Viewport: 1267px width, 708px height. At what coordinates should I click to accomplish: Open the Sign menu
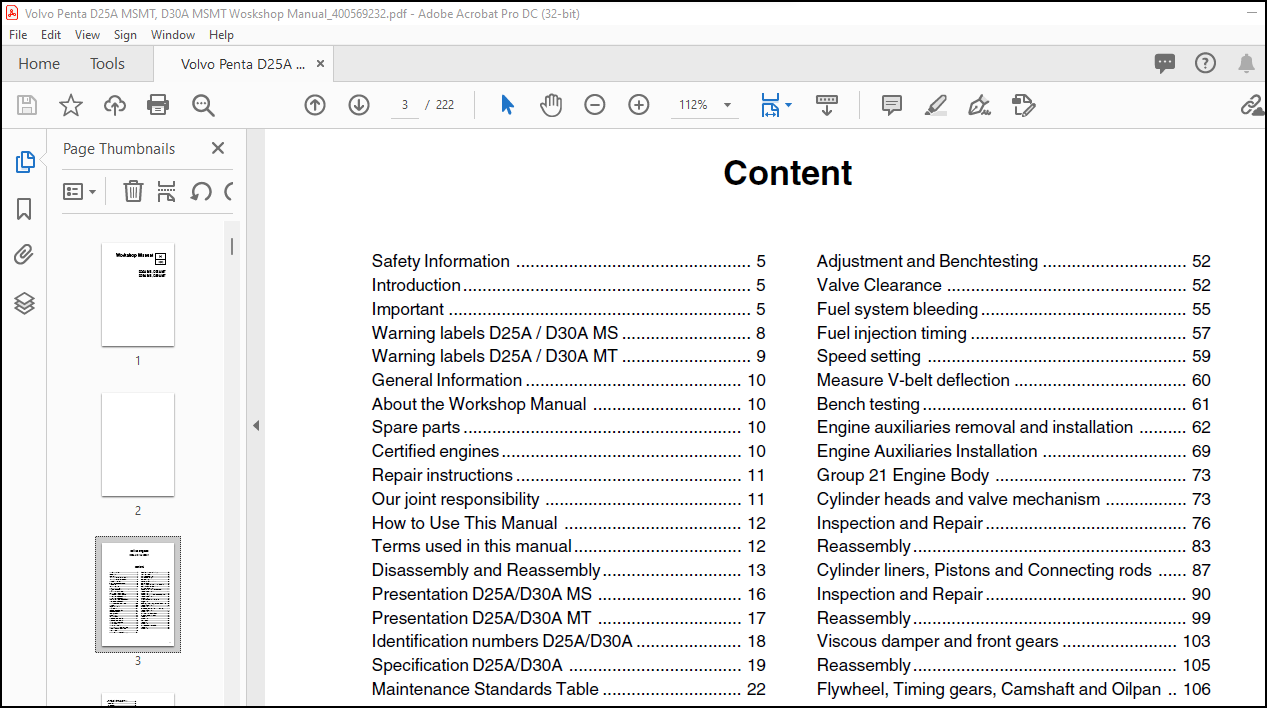(125, 34)
